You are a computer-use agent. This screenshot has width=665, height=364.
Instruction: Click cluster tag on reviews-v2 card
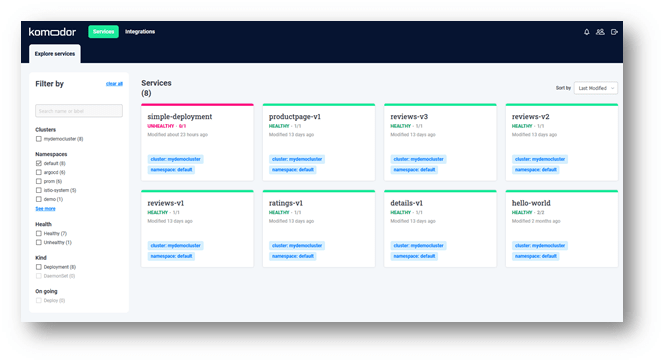pos(540,159)
